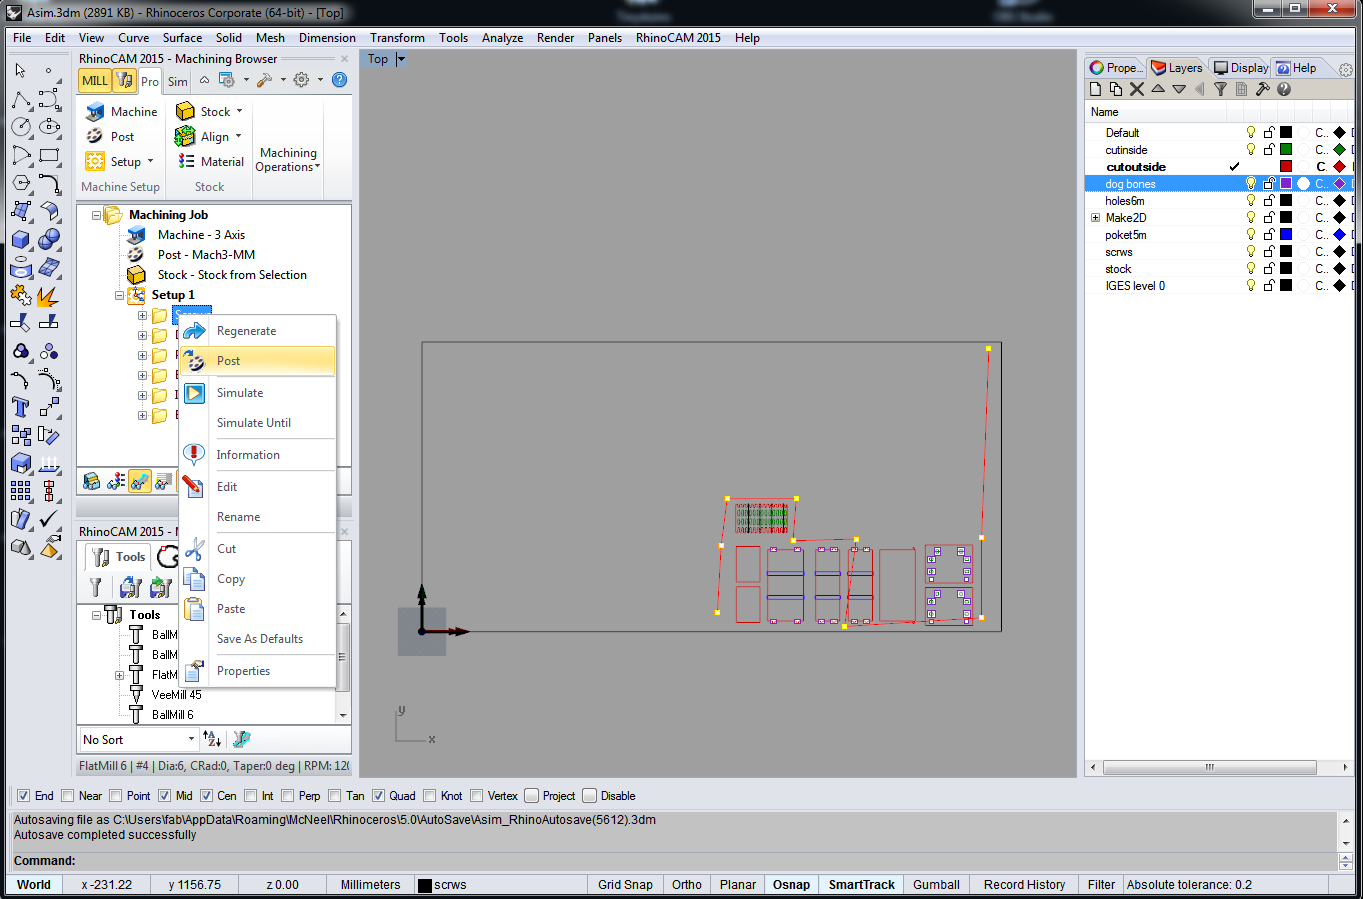The height and width of the screenshot is (899, 1363).
Task: Open the No Sort combo box
Action: coord(139,739)
